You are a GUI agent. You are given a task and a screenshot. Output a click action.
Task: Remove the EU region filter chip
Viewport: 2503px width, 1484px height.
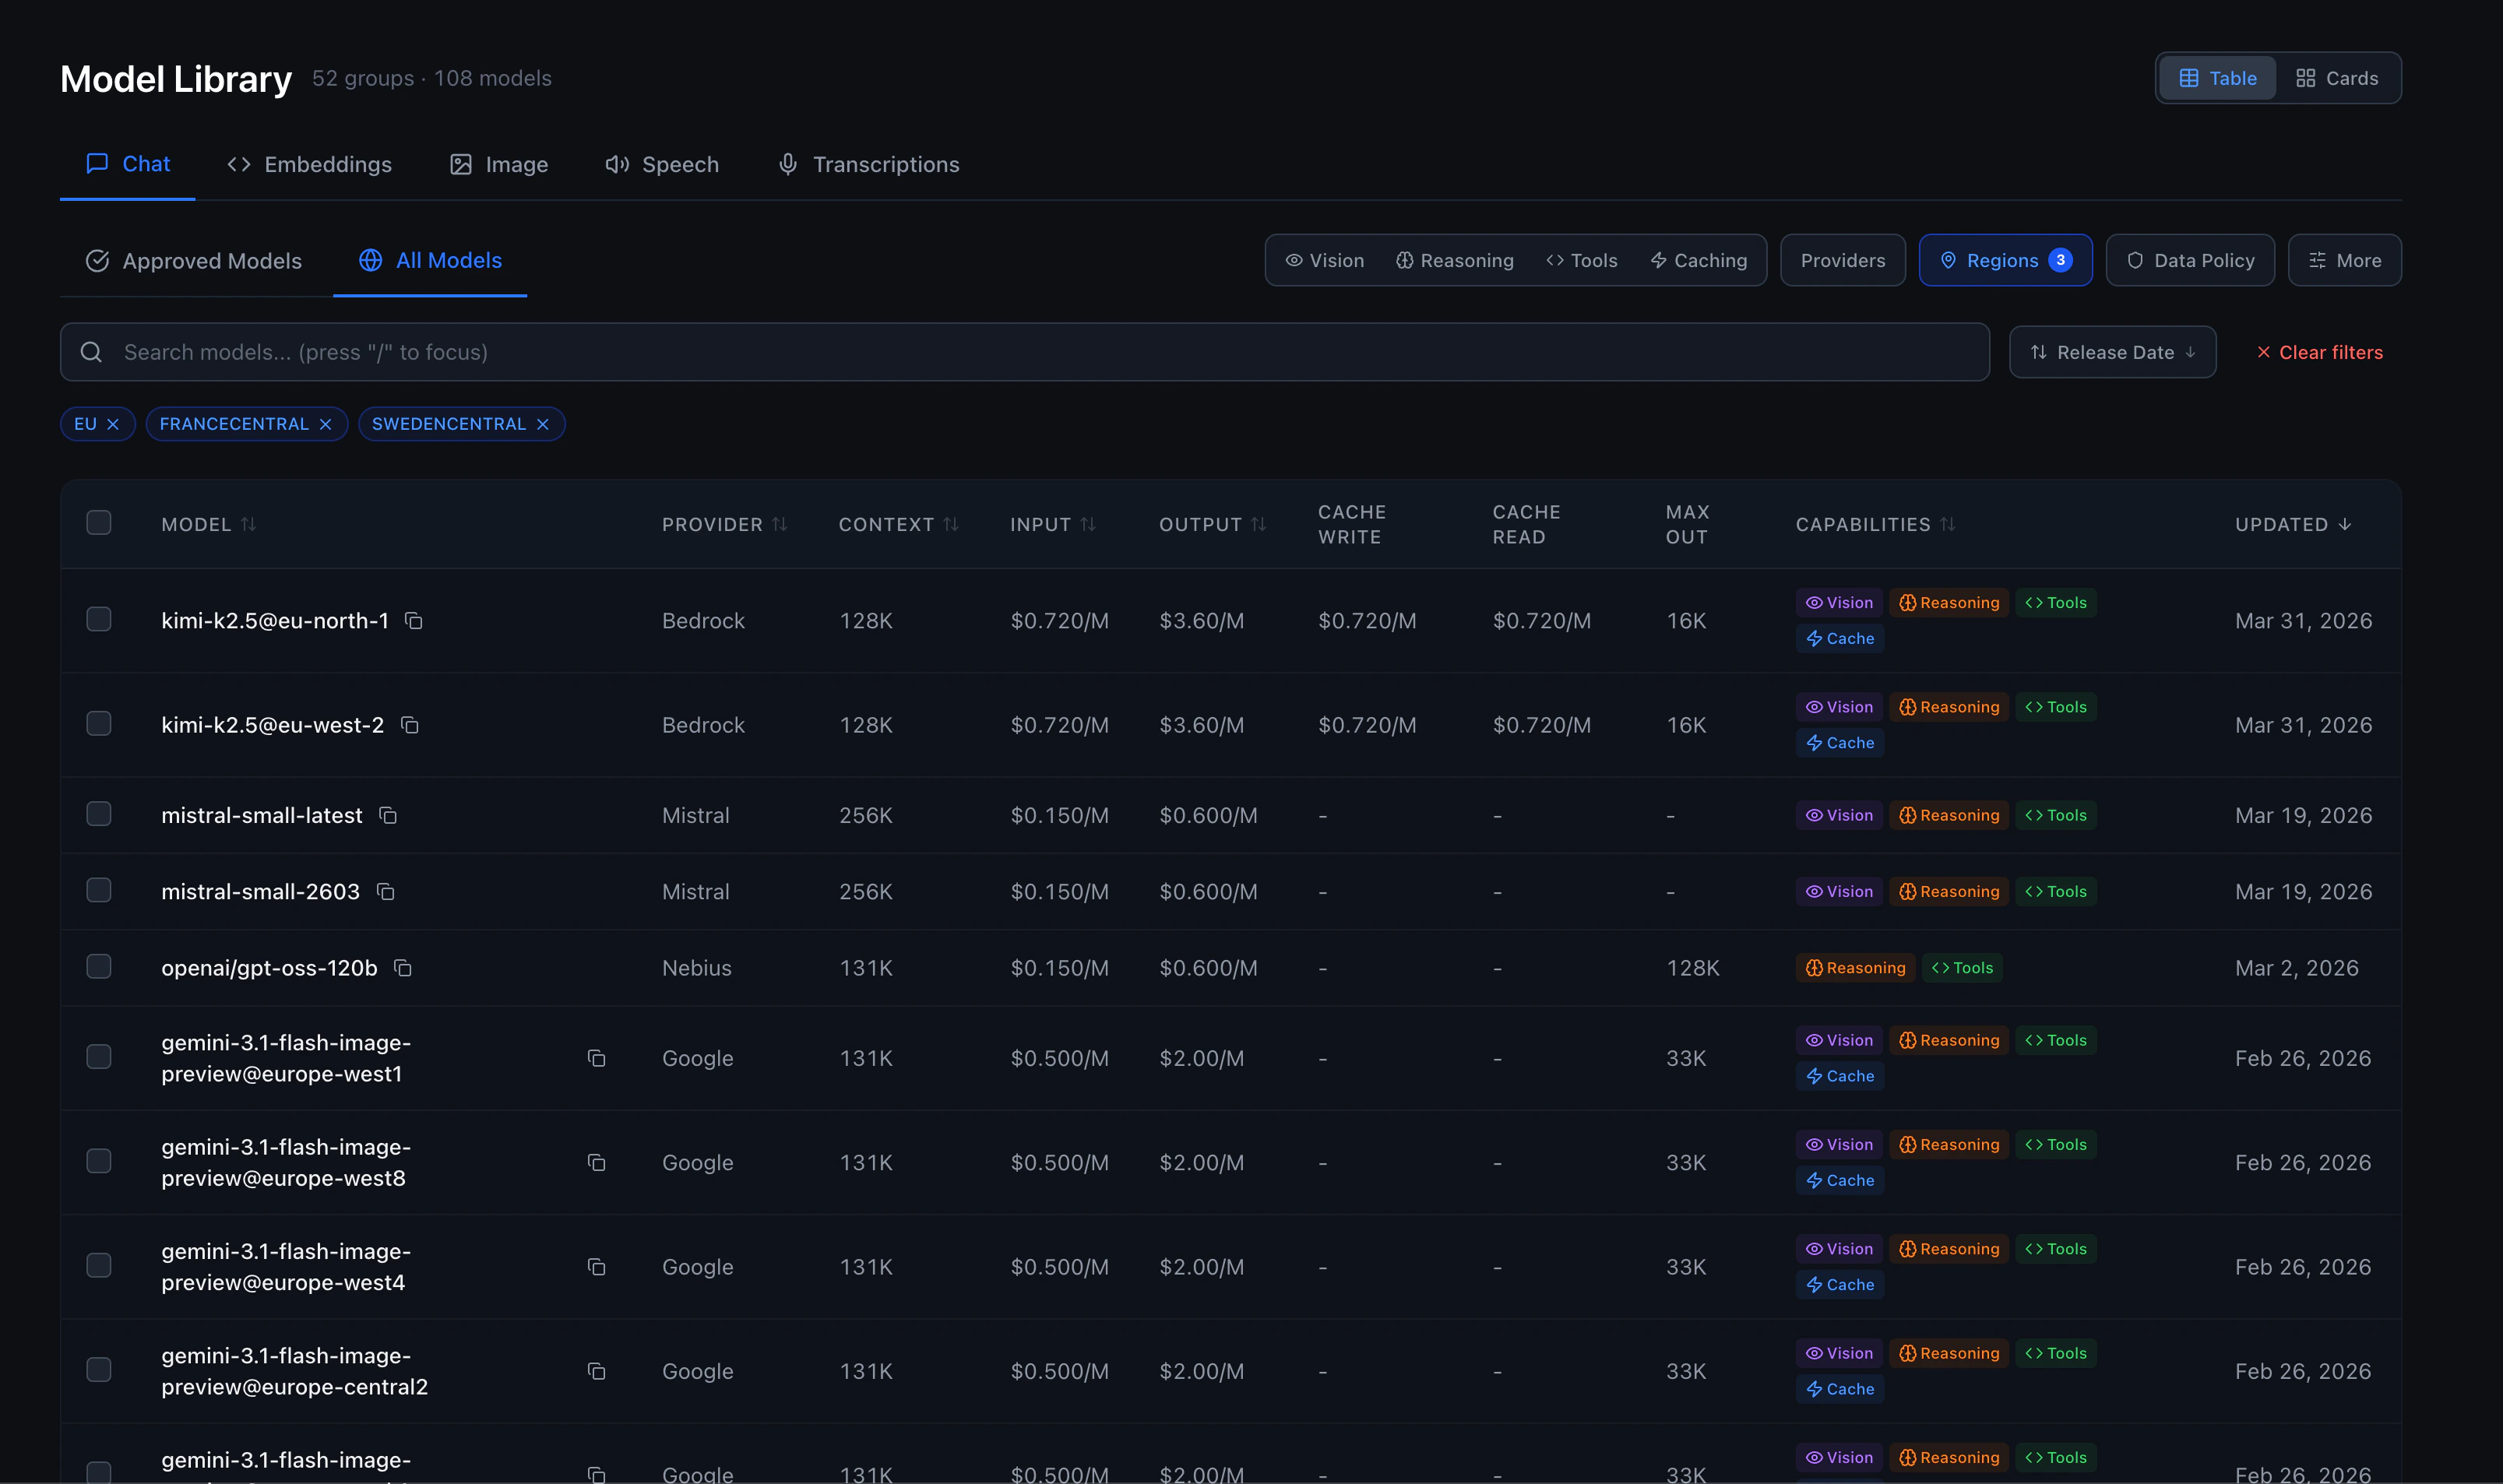click(x=113, y=424)
